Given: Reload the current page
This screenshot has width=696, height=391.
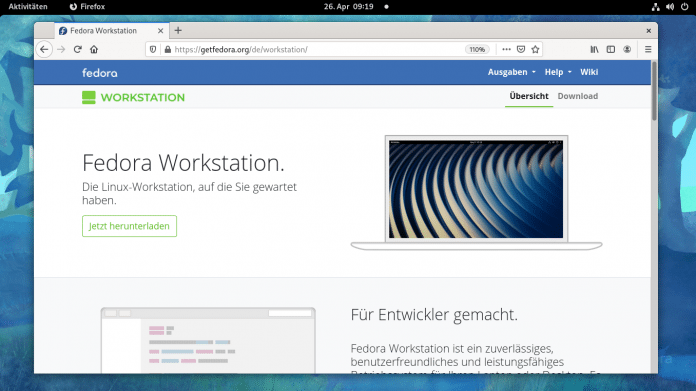Looking at the screenshot, I should tap(78, 49).
